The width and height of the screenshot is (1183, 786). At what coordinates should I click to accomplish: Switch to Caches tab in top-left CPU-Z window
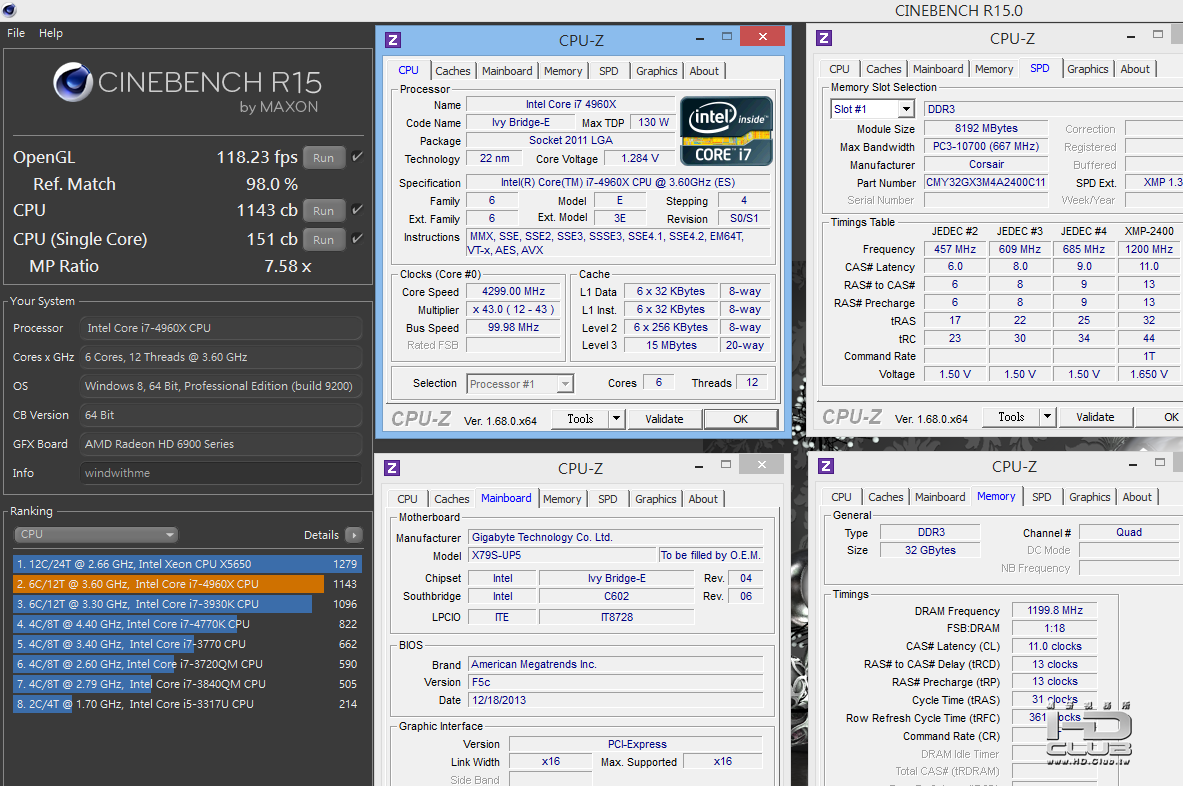pos(453,71)
